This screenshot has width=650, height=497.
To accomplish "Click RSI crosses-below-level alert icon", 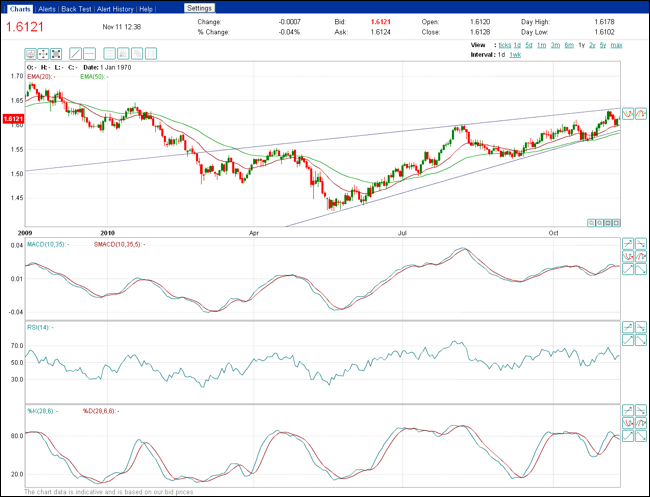I will pos(641,327).
